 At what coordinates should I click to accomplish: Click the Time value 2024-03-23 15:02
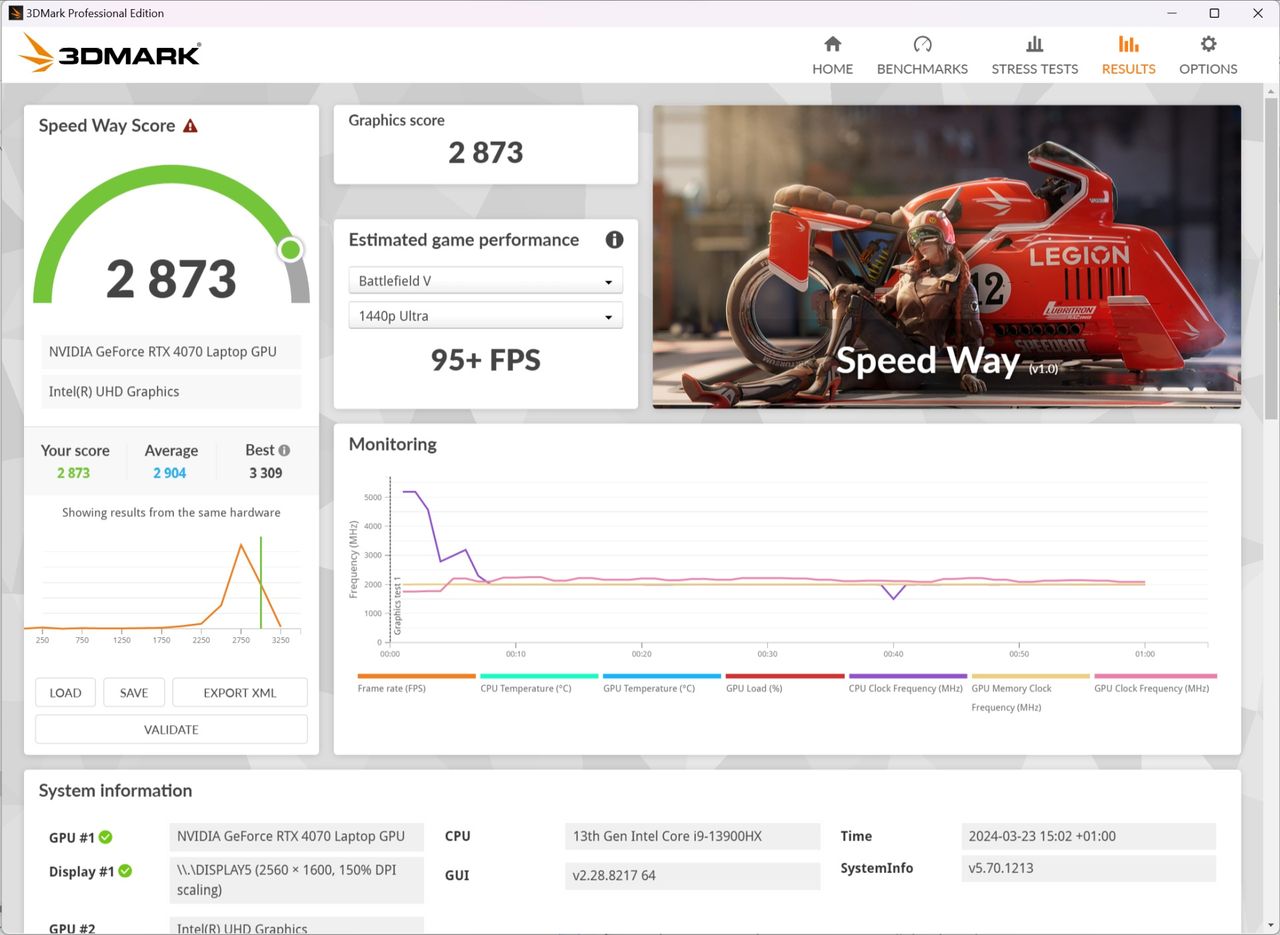click(x=1088, y=836)
